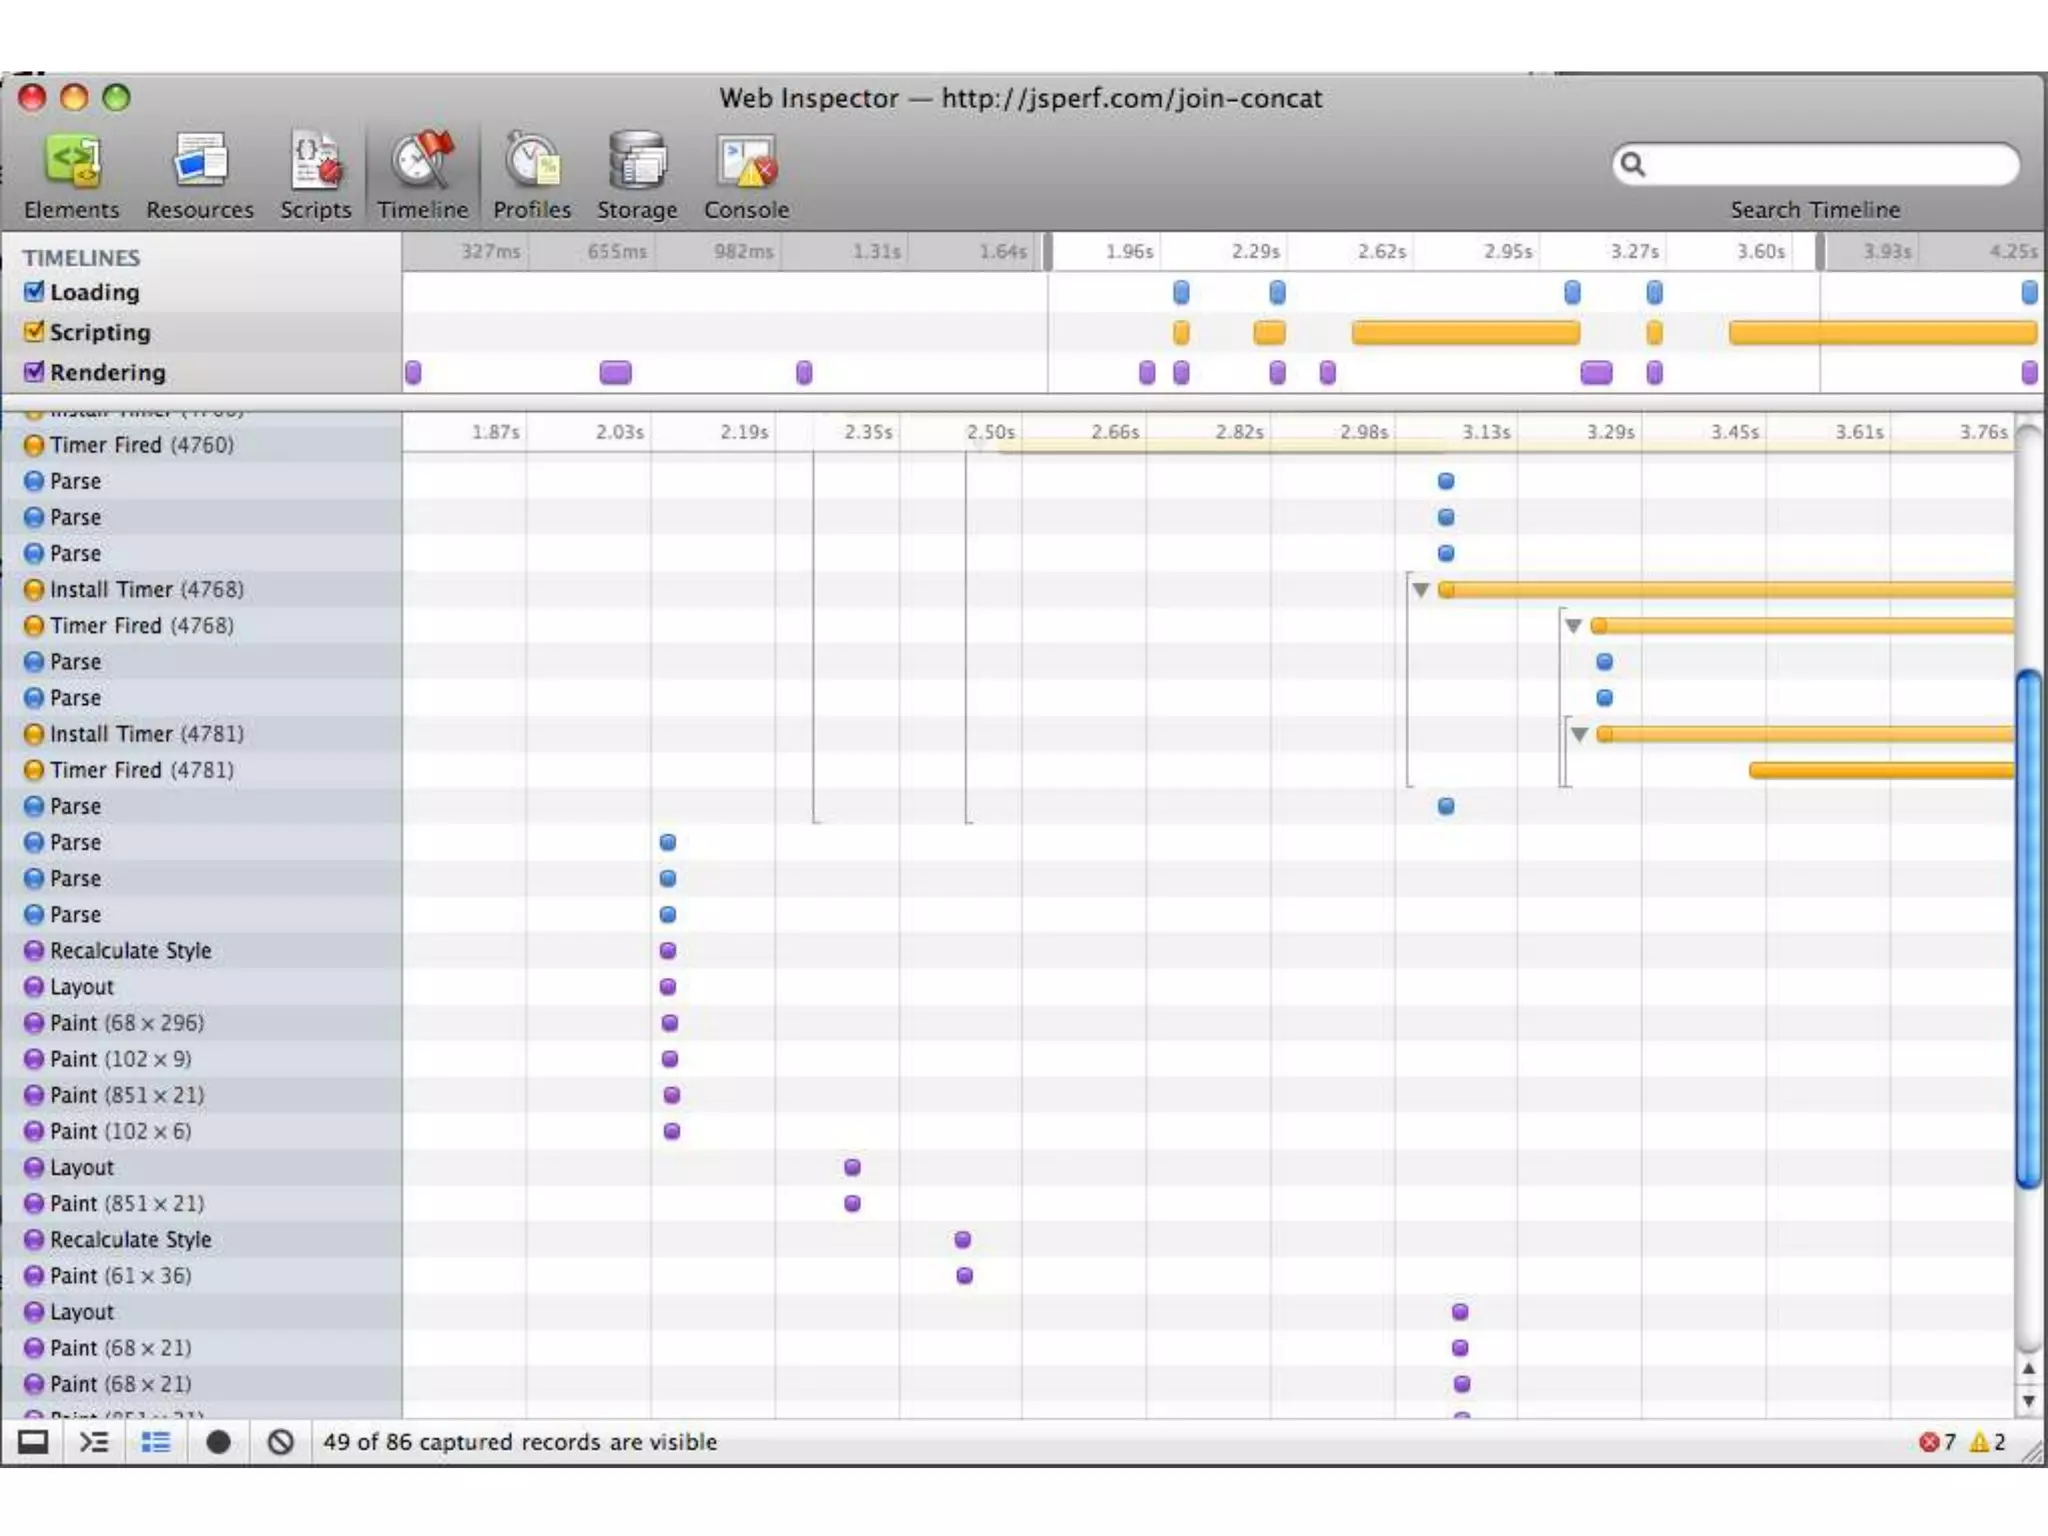Select the Timer Fired (4760) record

(141, 445)
